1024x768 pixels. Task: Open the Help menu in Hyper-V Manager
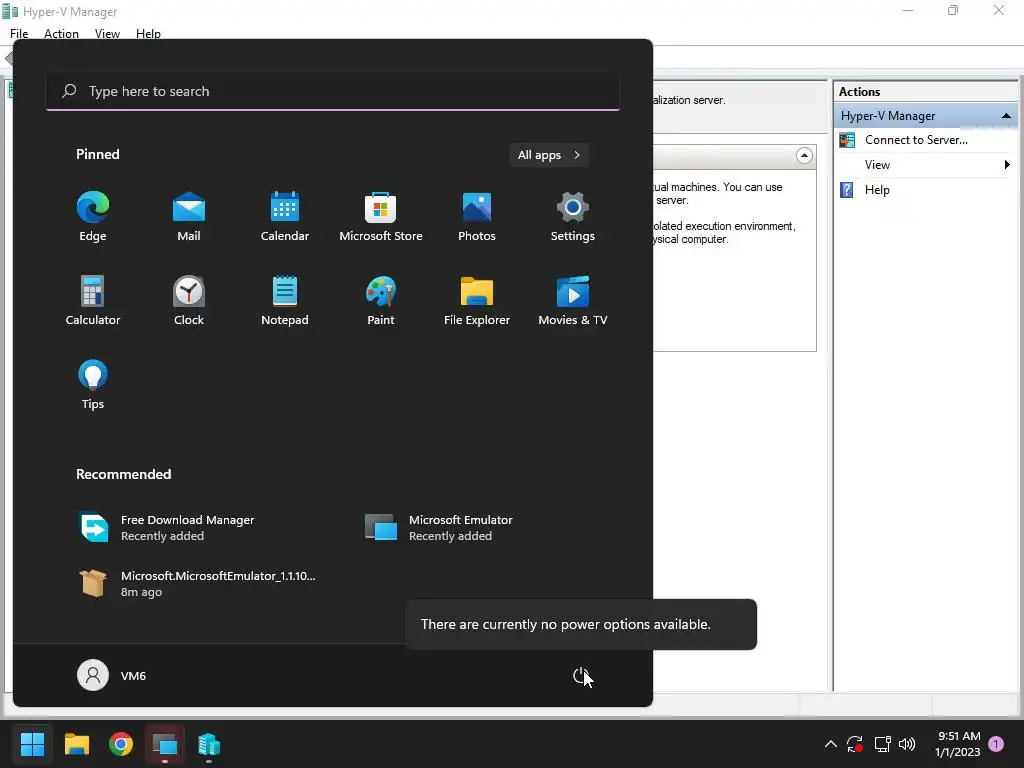[148, 33]
